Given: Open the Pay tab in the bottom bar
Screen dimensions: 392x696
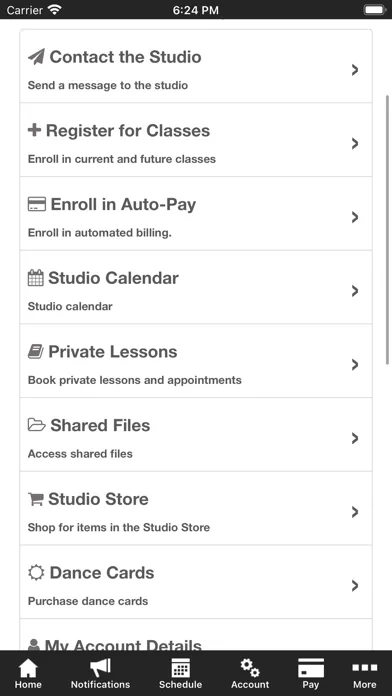Looking at the screenshot, I should click(x=311, y=674).
